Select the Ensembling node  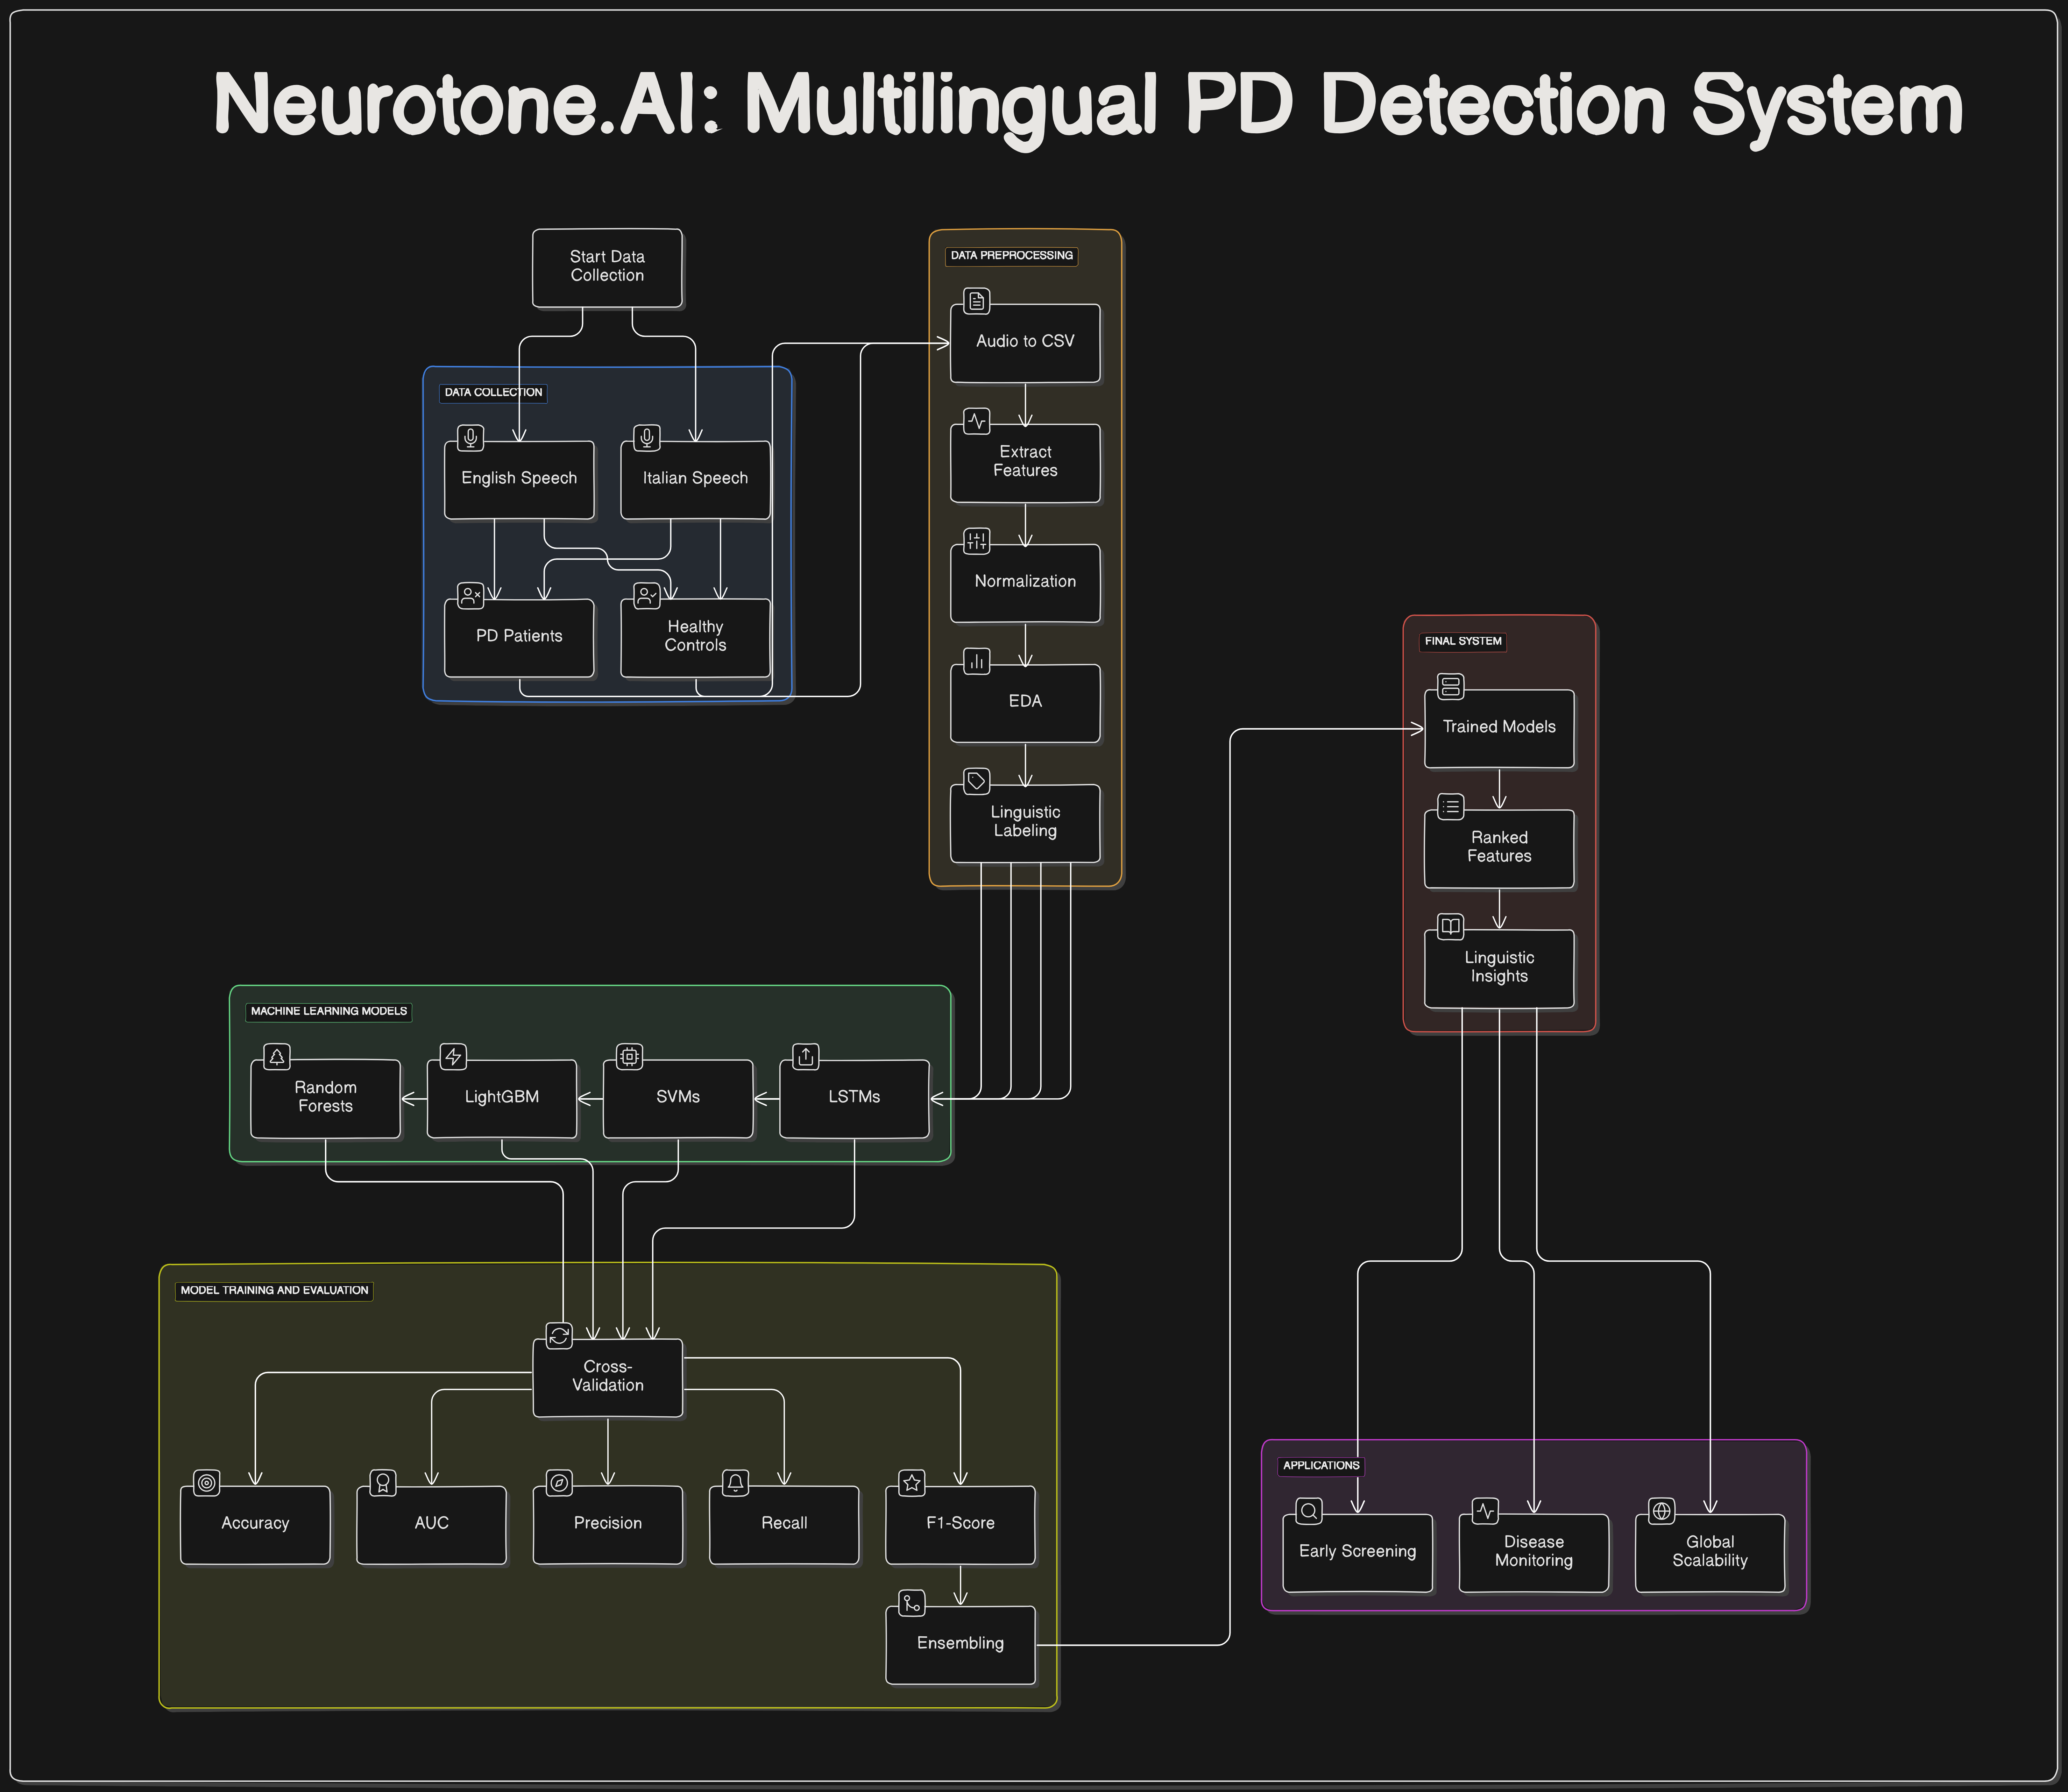[x=960, y=1645]
